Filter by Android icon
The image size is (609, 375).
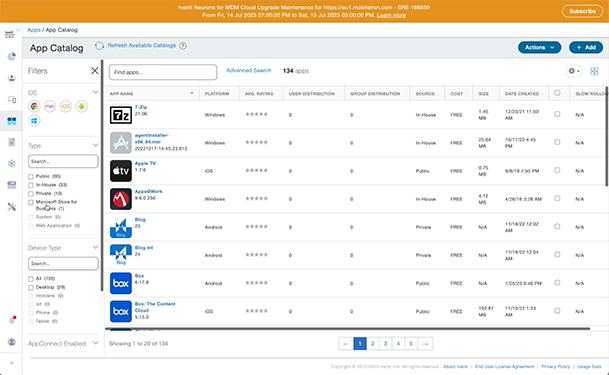point(81,106)
